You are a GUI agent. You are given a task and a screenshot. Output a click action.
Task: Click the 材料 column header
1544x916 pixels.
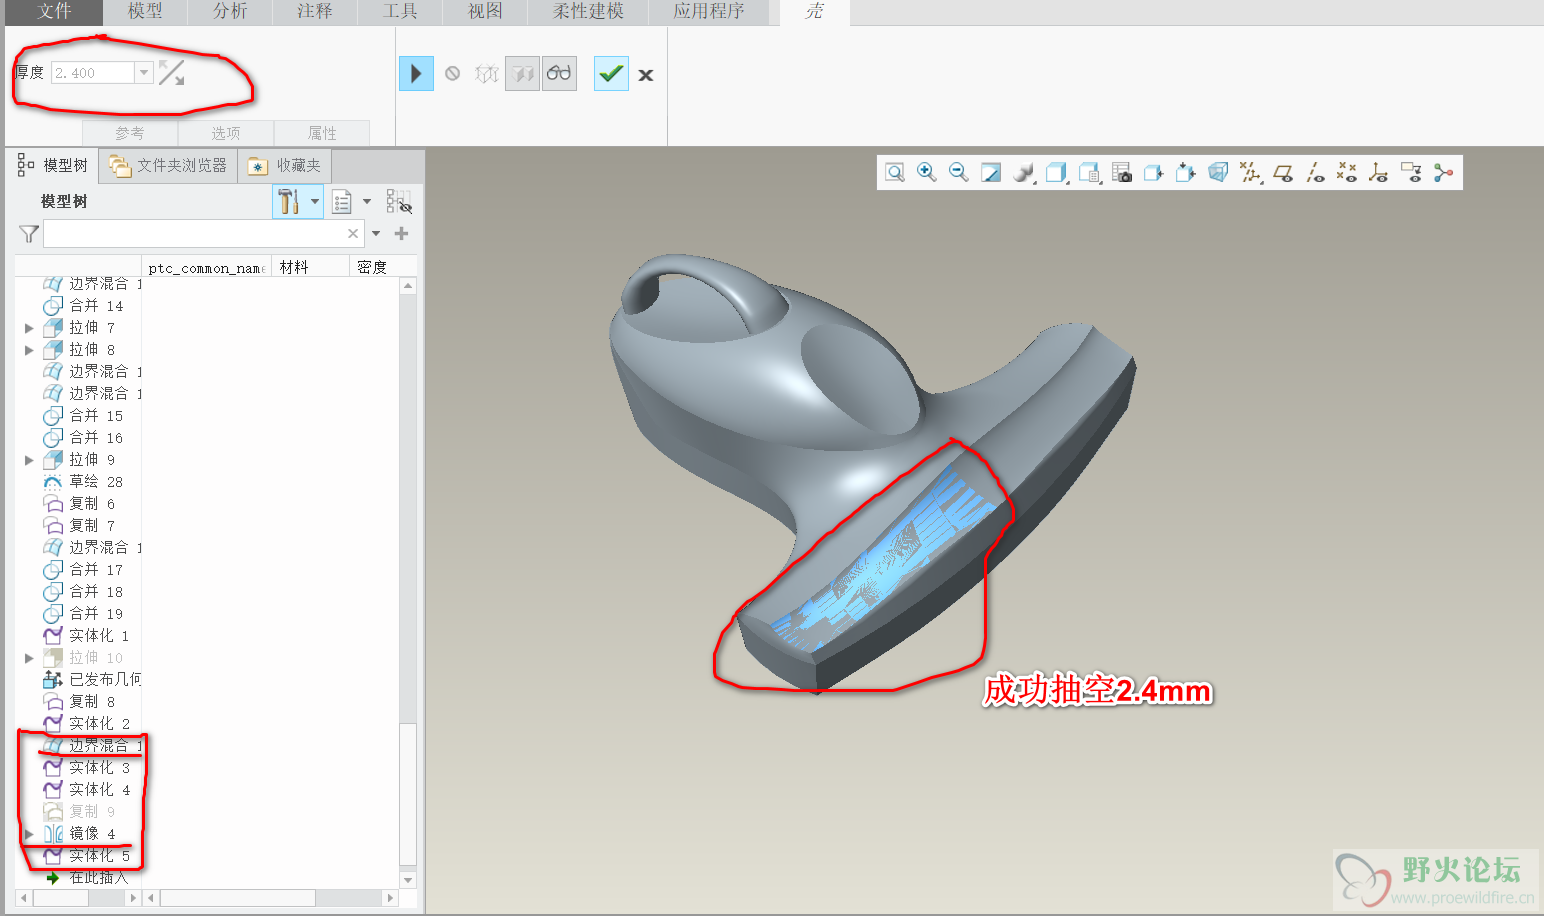(x=310, y=267)
